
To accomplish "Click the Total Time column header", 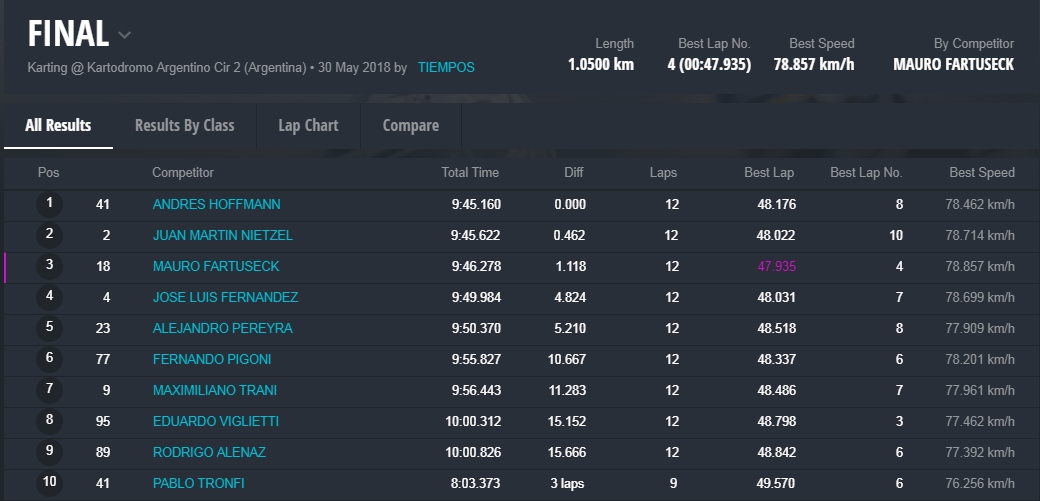I will click(x=470, y=173).
